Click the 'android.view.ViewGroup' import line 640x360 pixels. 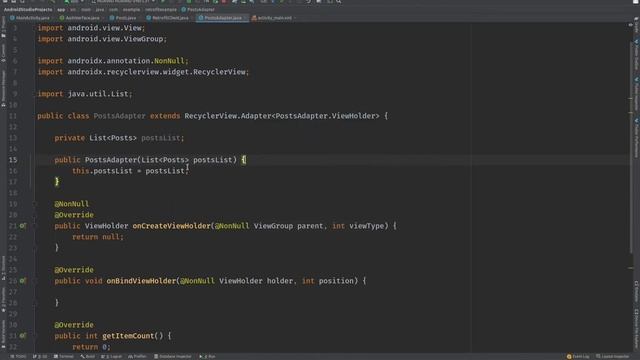pos(102,39)
